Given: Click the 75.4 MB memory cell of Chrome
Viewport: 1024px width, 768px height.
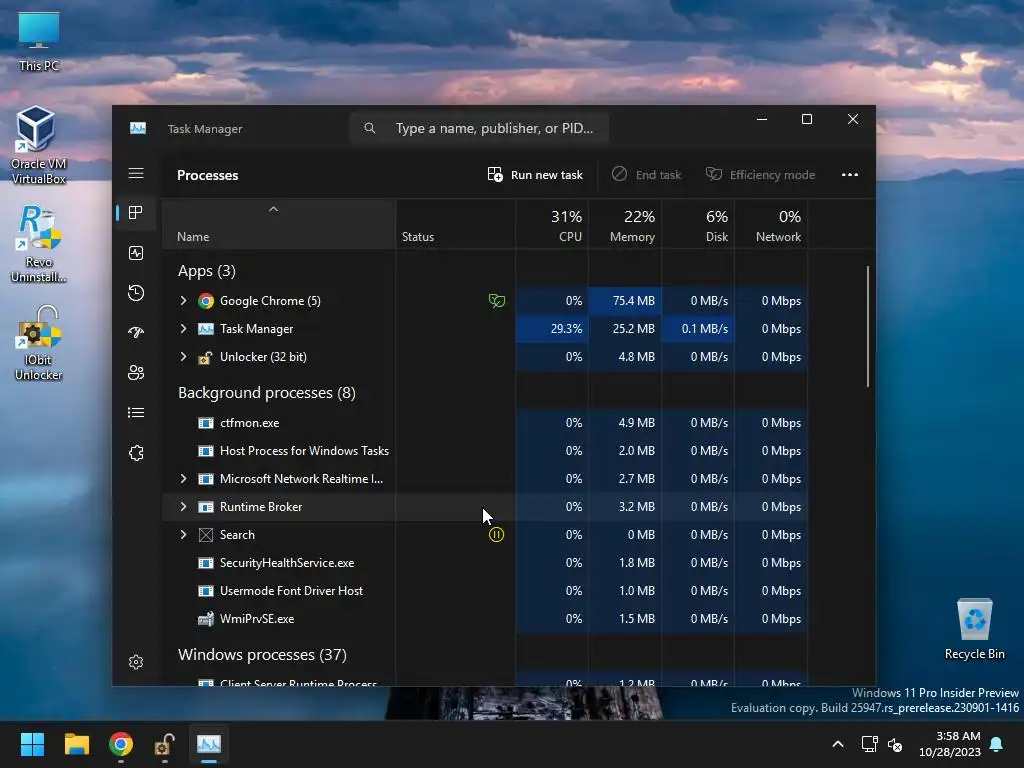Looking at the screenshot, I should (x=625, y=301).
